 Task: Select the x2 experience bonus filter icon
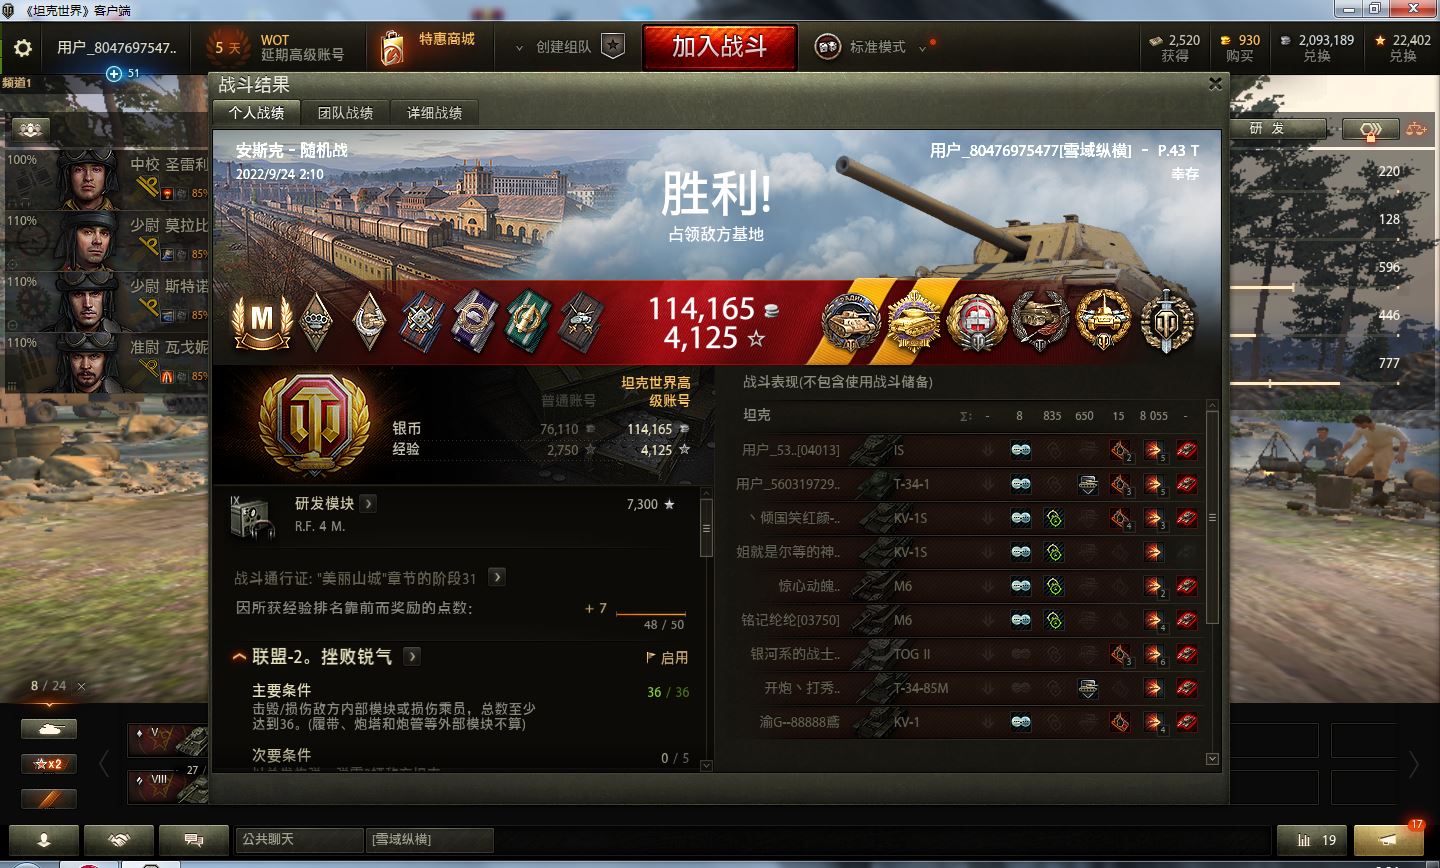click(49, 764)
